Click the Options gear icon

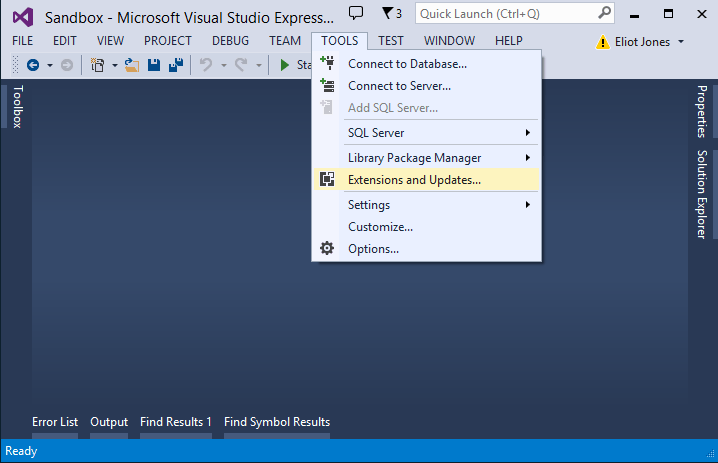(x=327, y=248)
